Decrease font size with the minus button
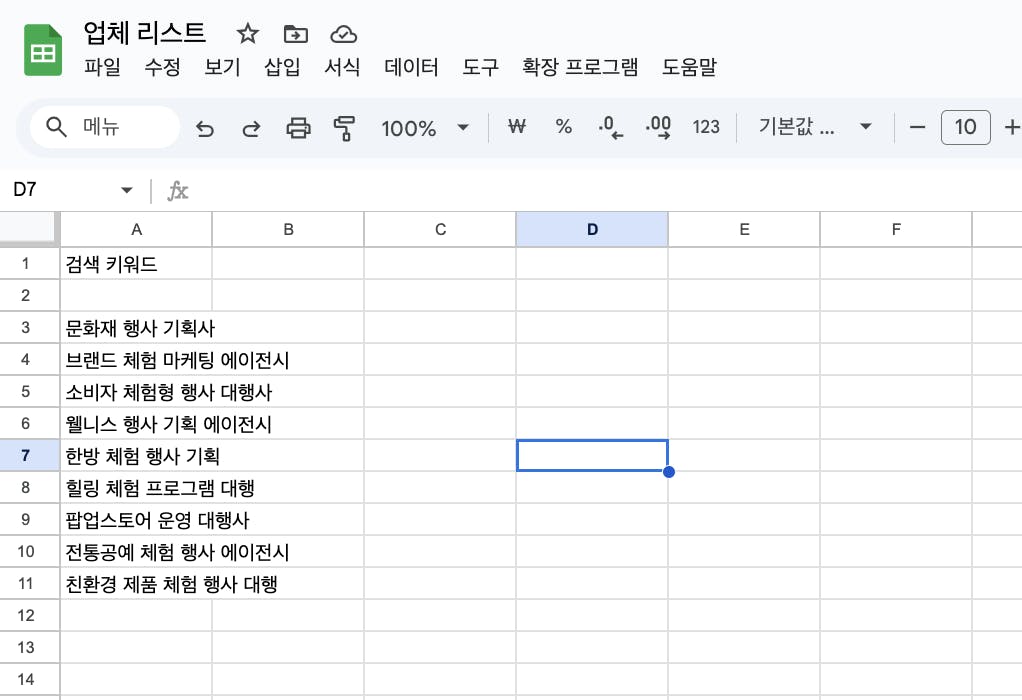1022x700 pixels. [918, 127]
